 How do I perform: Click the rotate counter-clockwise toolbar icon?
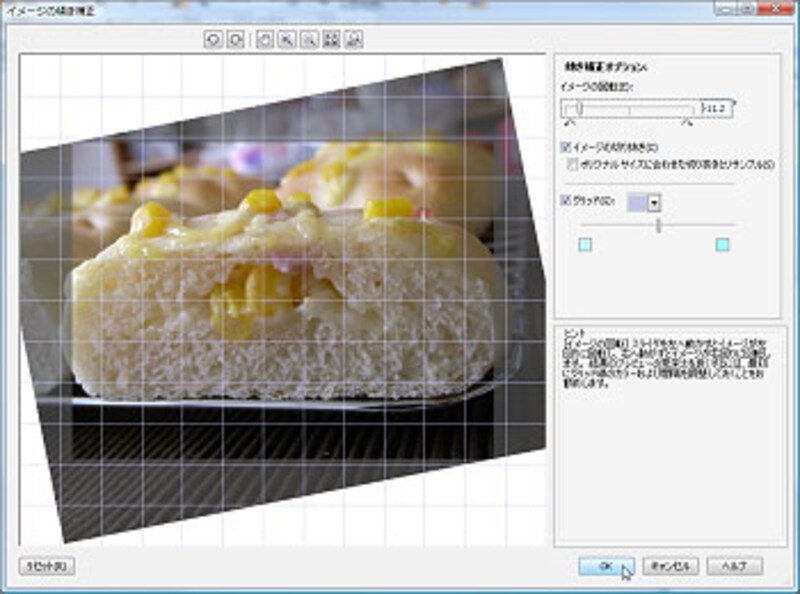click(212, 39)
